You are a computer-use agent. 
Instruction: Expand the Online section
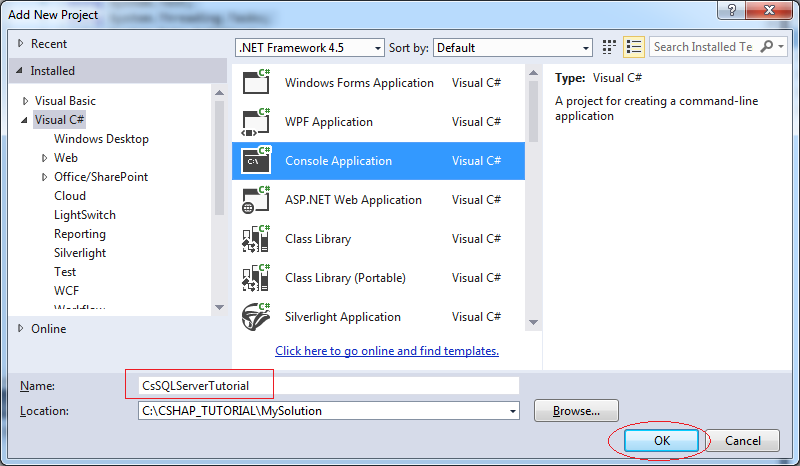click(20, 328)
